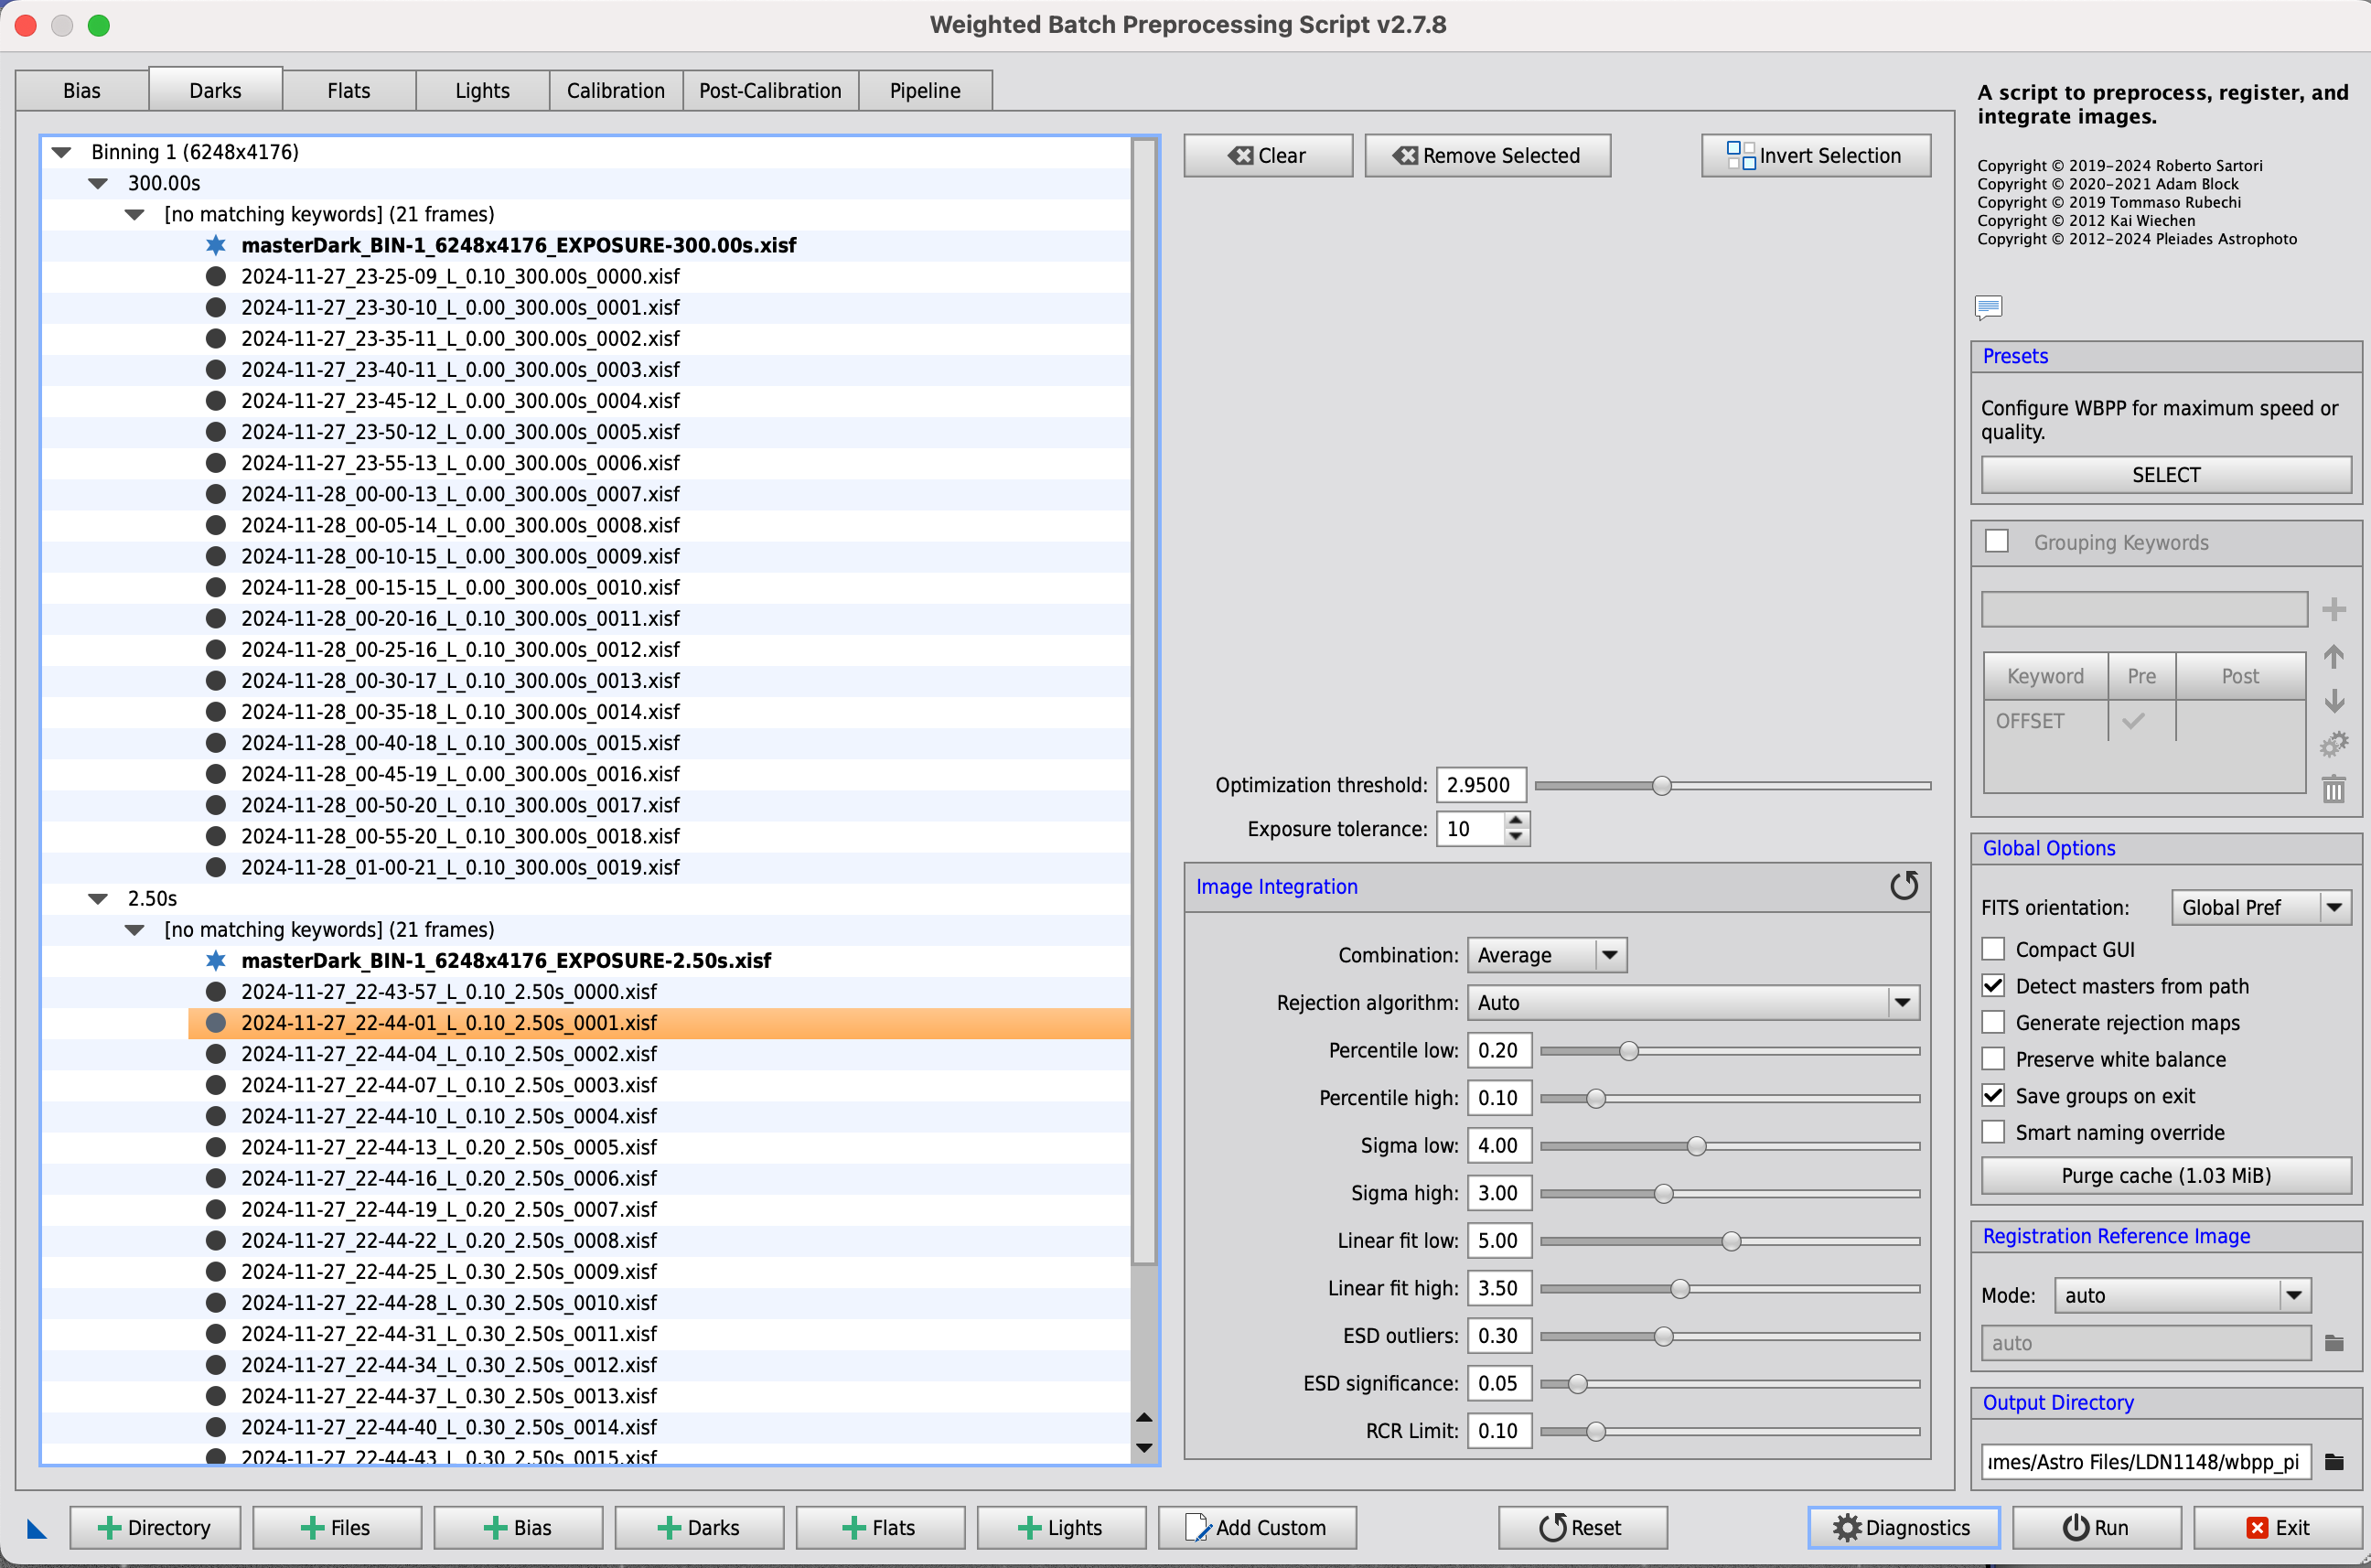
Task: Click the tooltip speech bubble icon
Action: 1989,306
